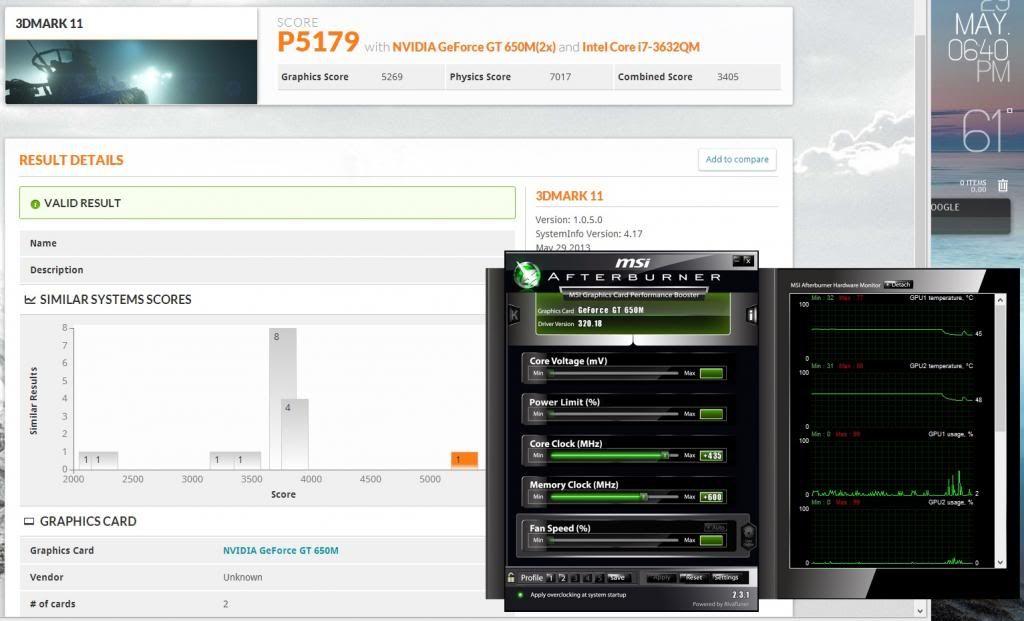The height and width of the screenshot is (621, 1024).
Task: Click the Physics Score value 7017
Action: (x=560, y=76)
